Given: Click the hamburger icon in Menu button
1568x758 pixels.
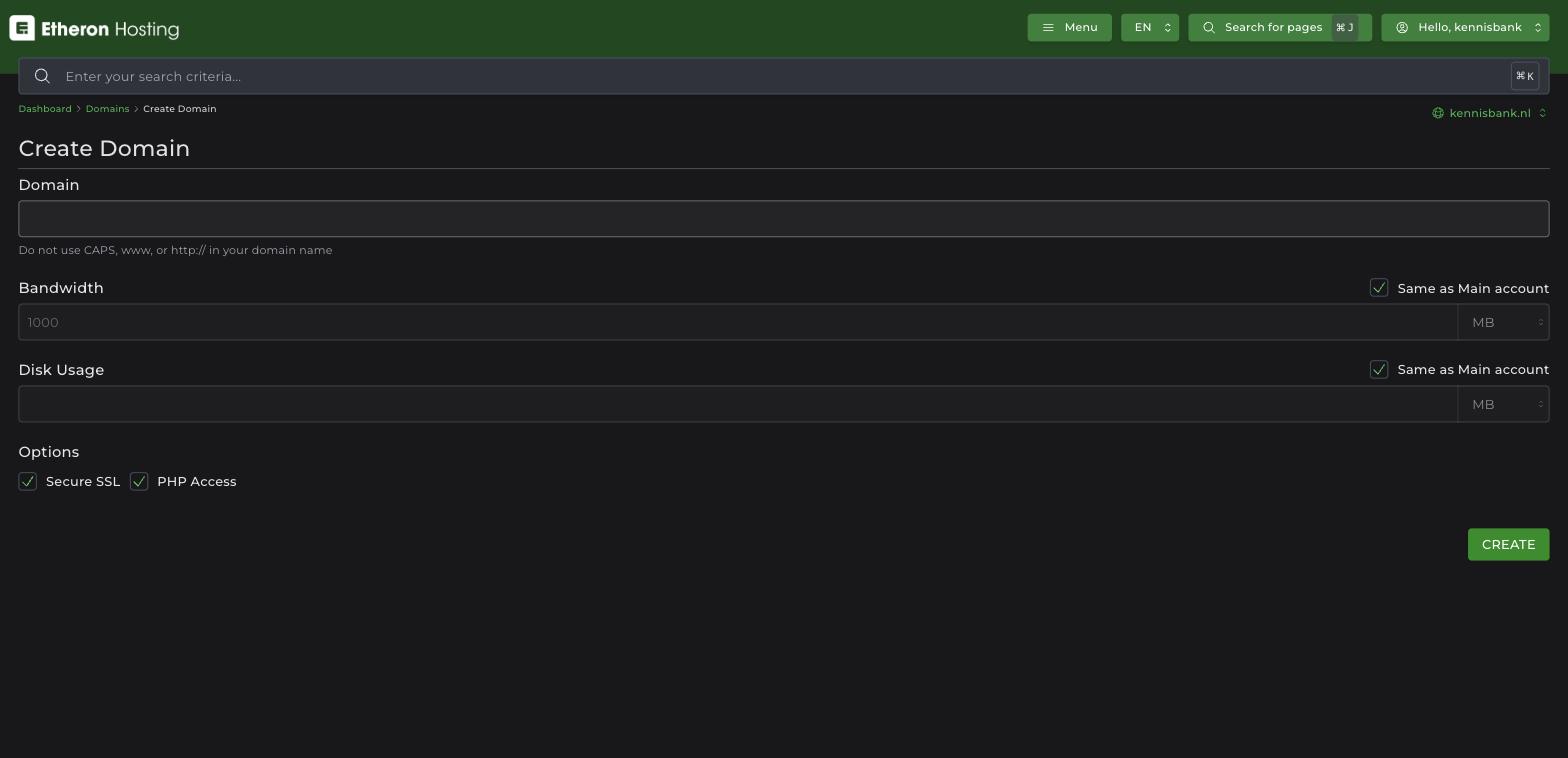Looking at the screenshot, I should (1048, 28).
